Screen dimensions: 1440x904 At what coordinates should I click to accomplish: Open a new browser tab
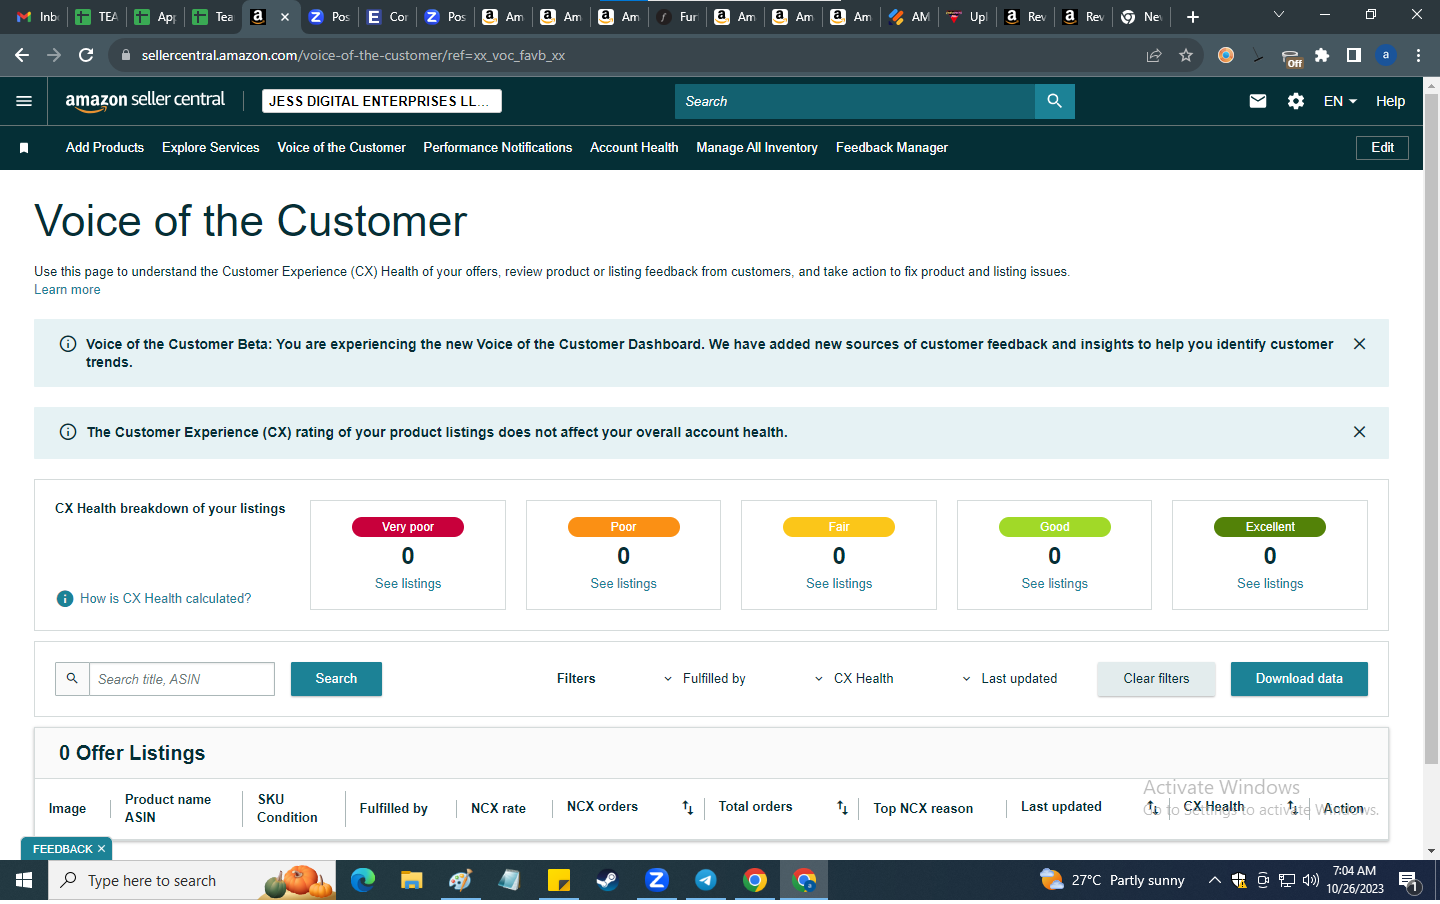tap(1193, 17)
